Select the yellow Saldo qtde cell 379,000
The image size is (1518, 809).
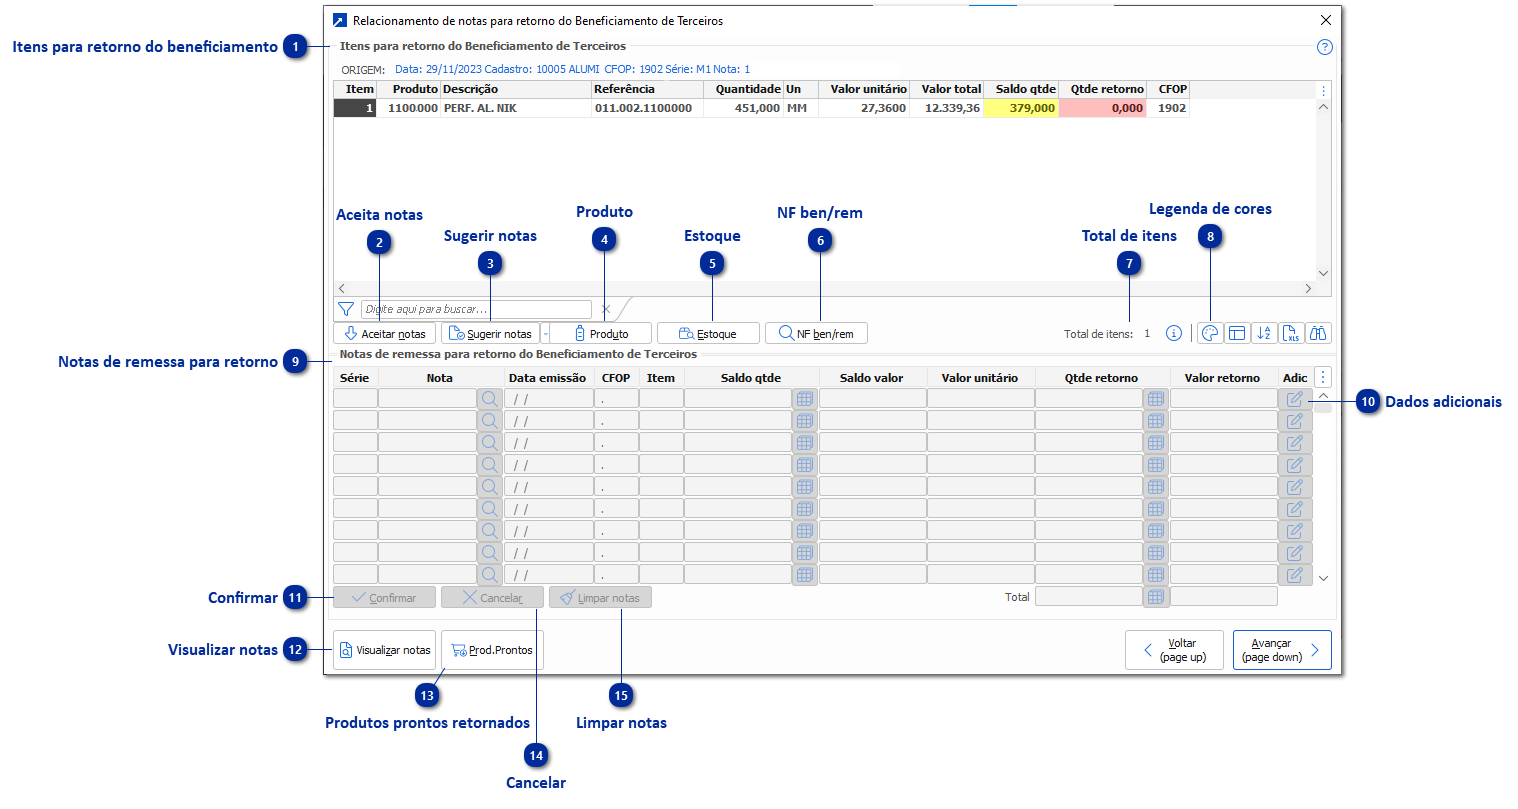click(1021, 108)
